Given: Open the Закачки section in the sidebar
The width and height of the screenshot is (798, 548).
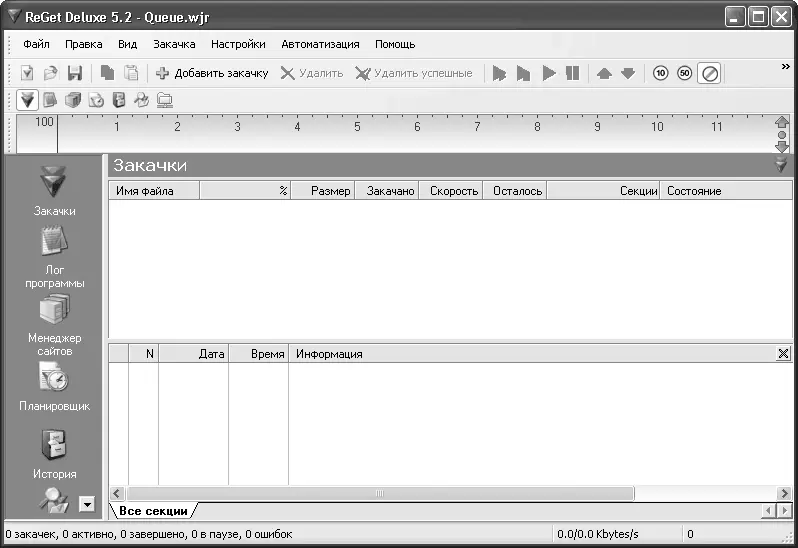Looking at the screenshot, I should 54,189.
